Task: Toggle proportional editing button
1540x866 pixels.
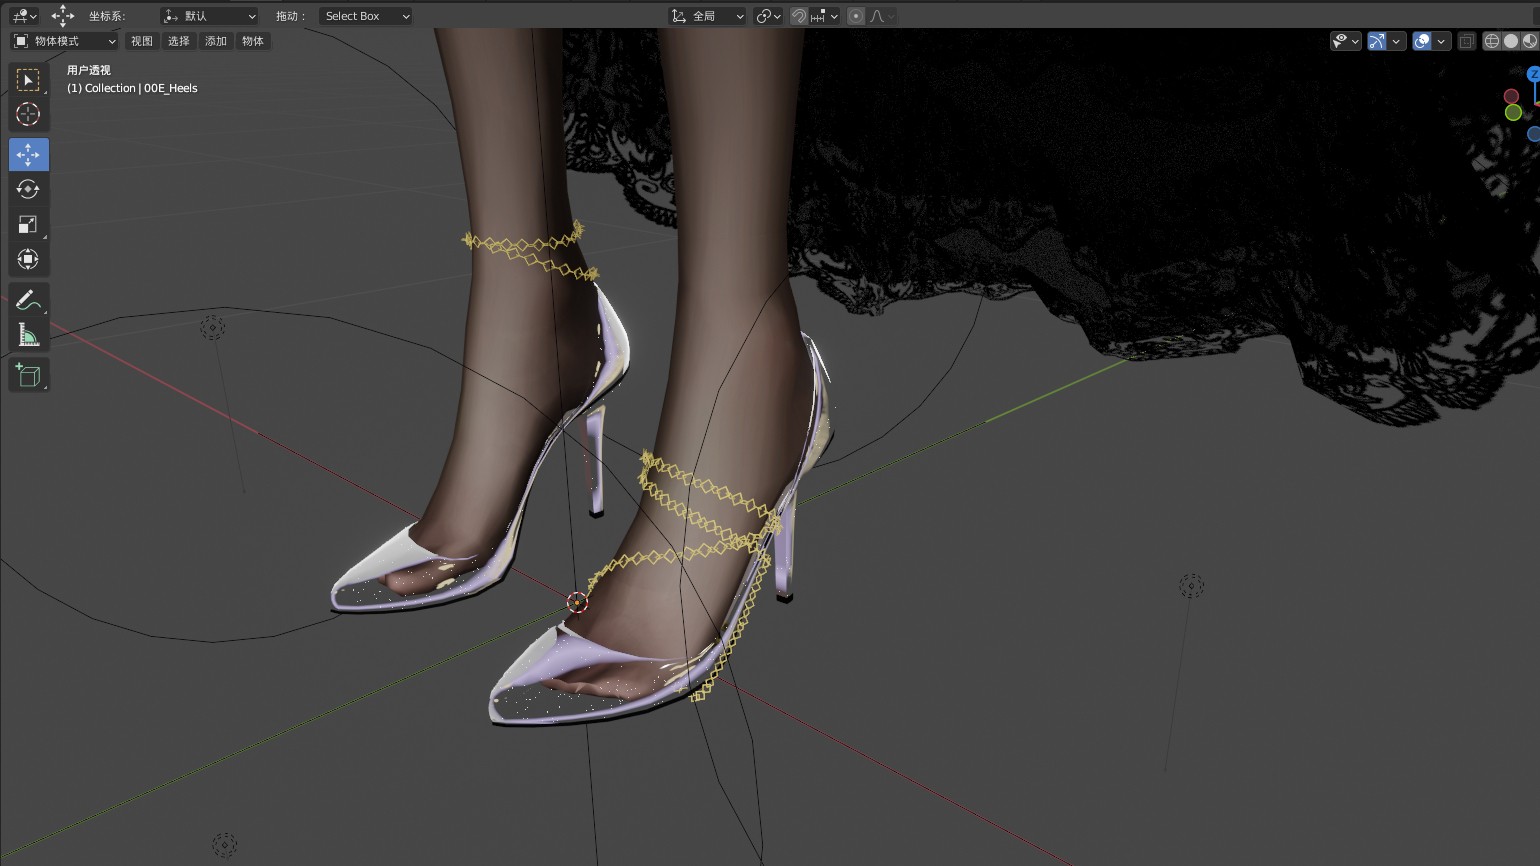Action: 856,16
